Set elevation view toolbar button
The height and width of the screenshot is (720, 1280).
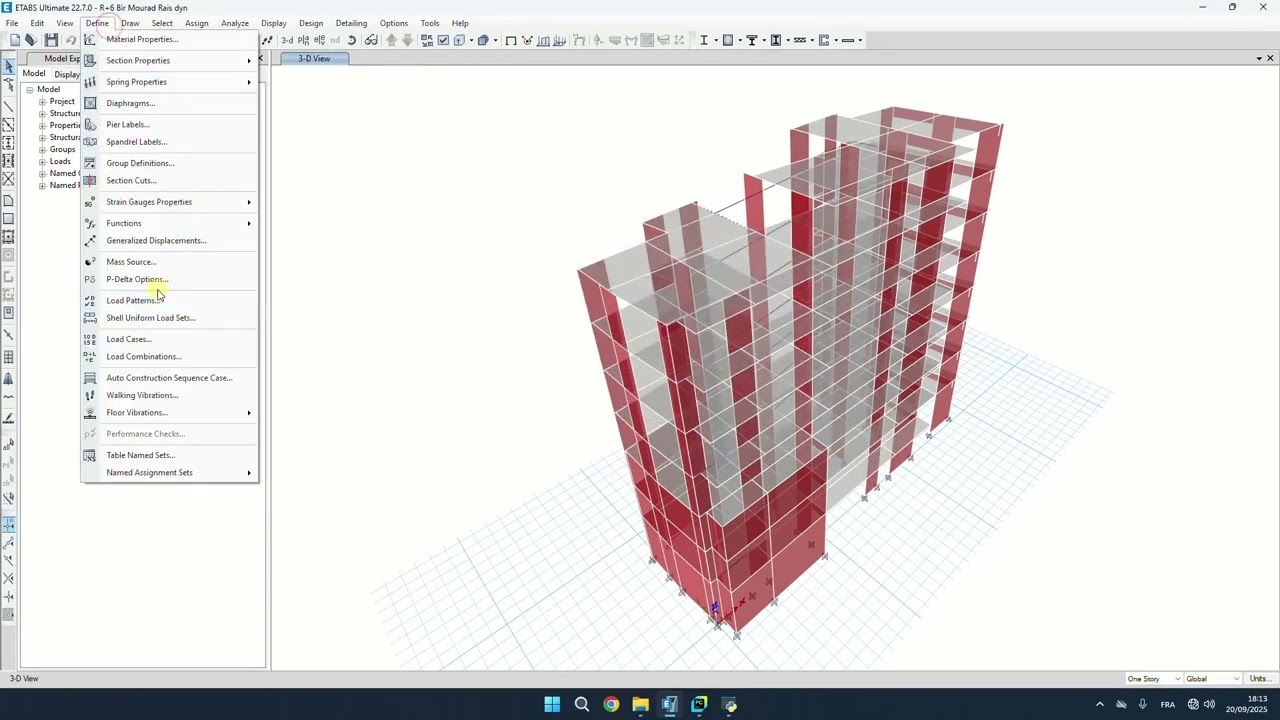[319, 40]
